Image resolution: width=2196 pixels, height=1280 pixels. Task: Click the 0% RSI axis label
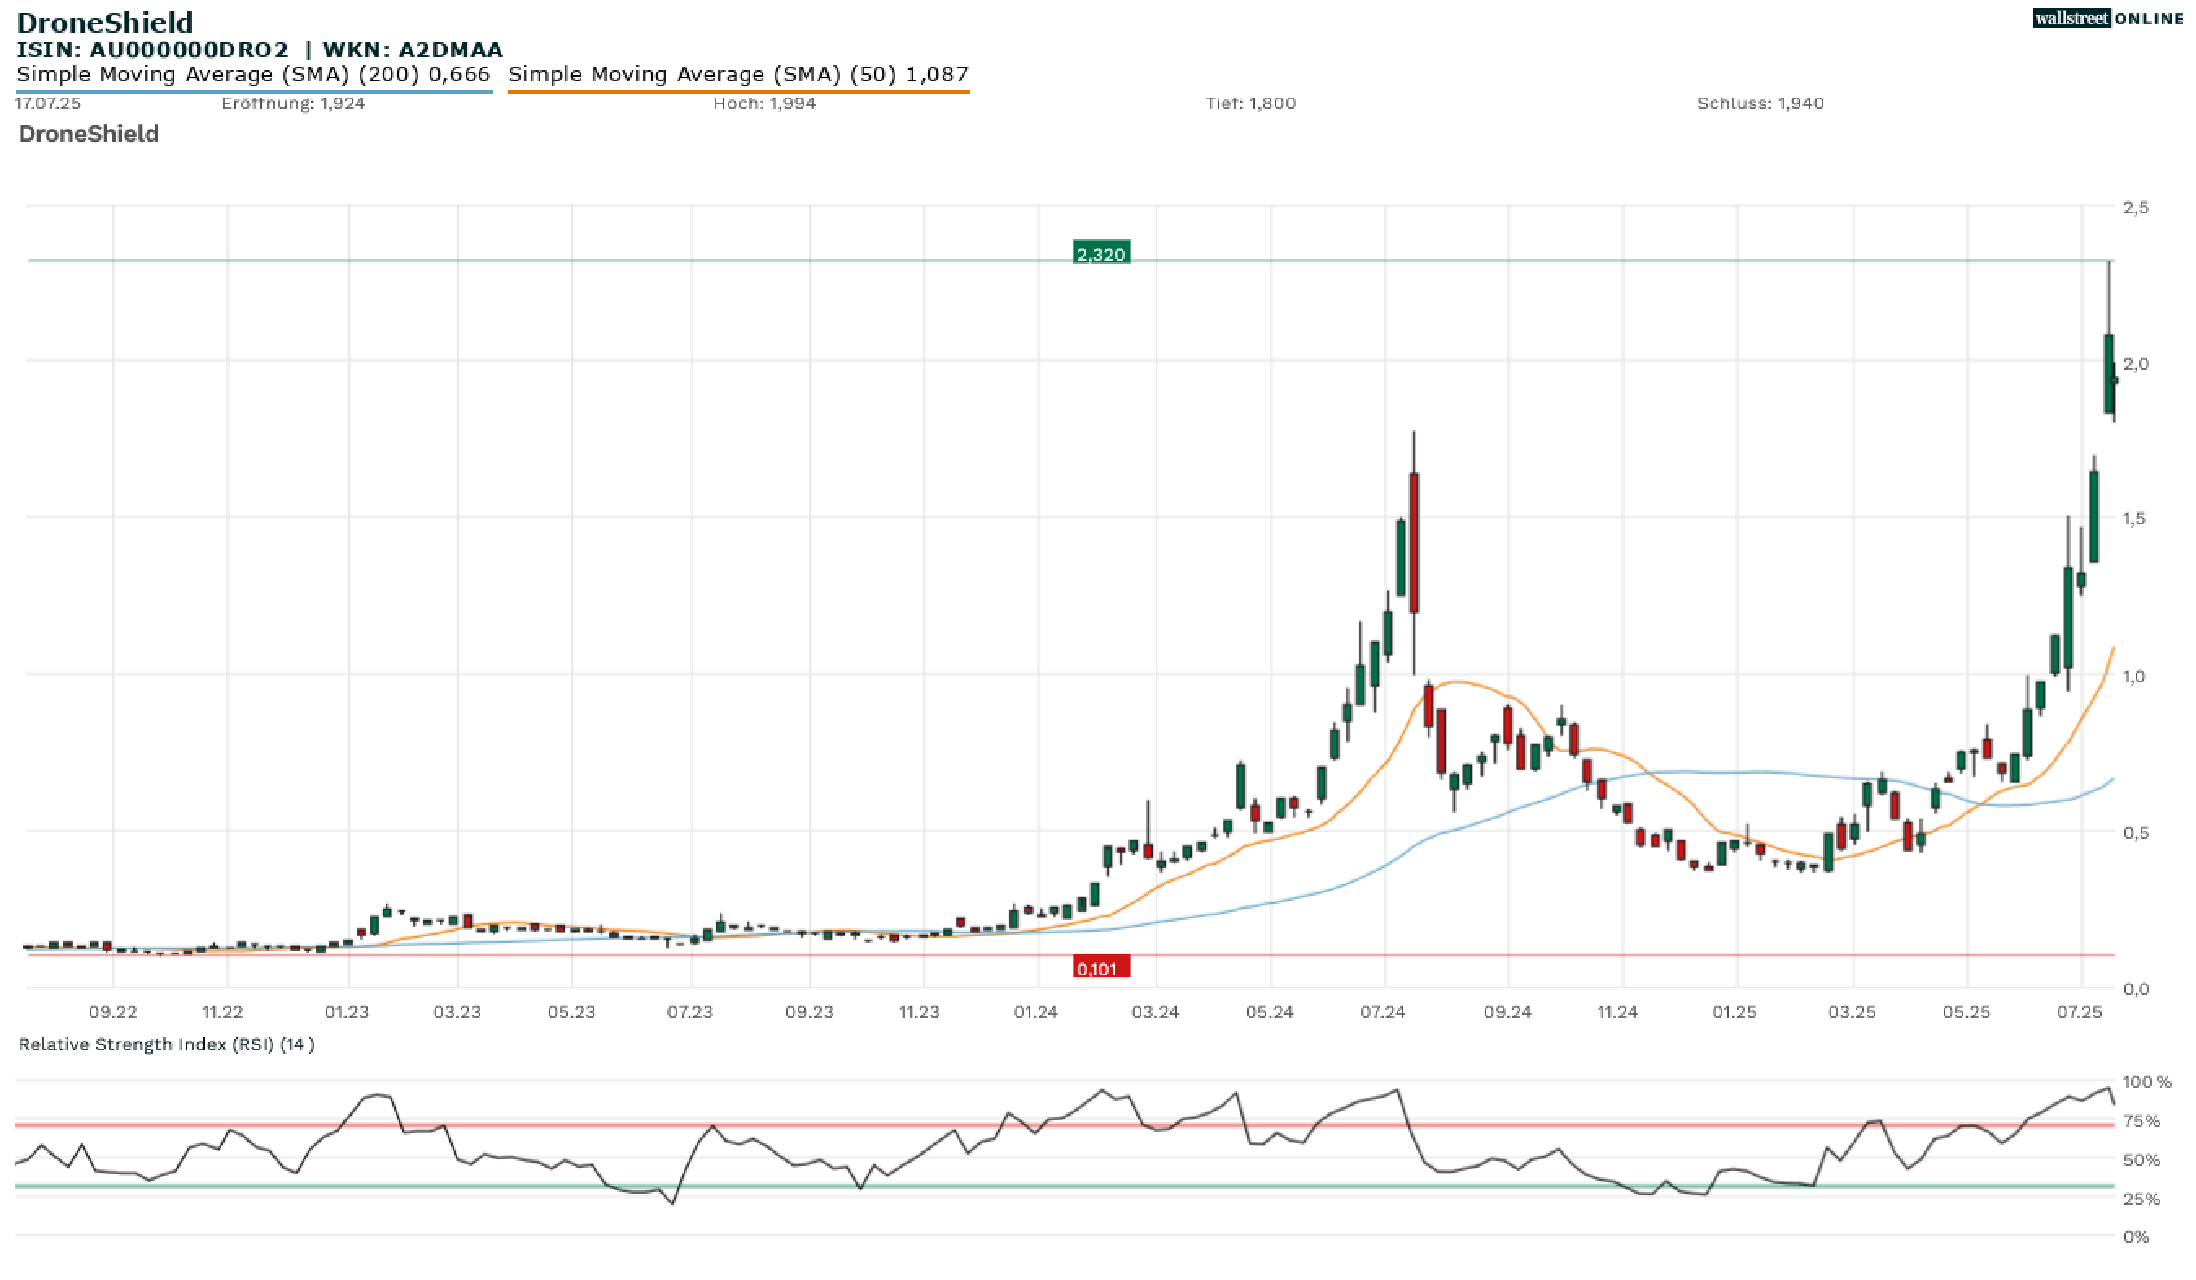coord(2136,1237)
